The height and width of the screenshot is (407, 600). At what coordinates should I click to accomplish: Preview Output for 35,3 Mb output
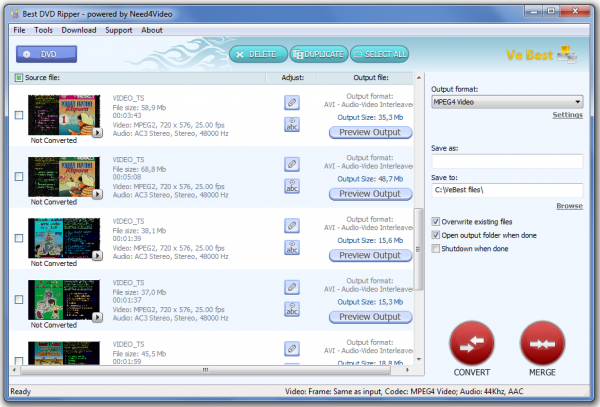click(x=370, y=132)
